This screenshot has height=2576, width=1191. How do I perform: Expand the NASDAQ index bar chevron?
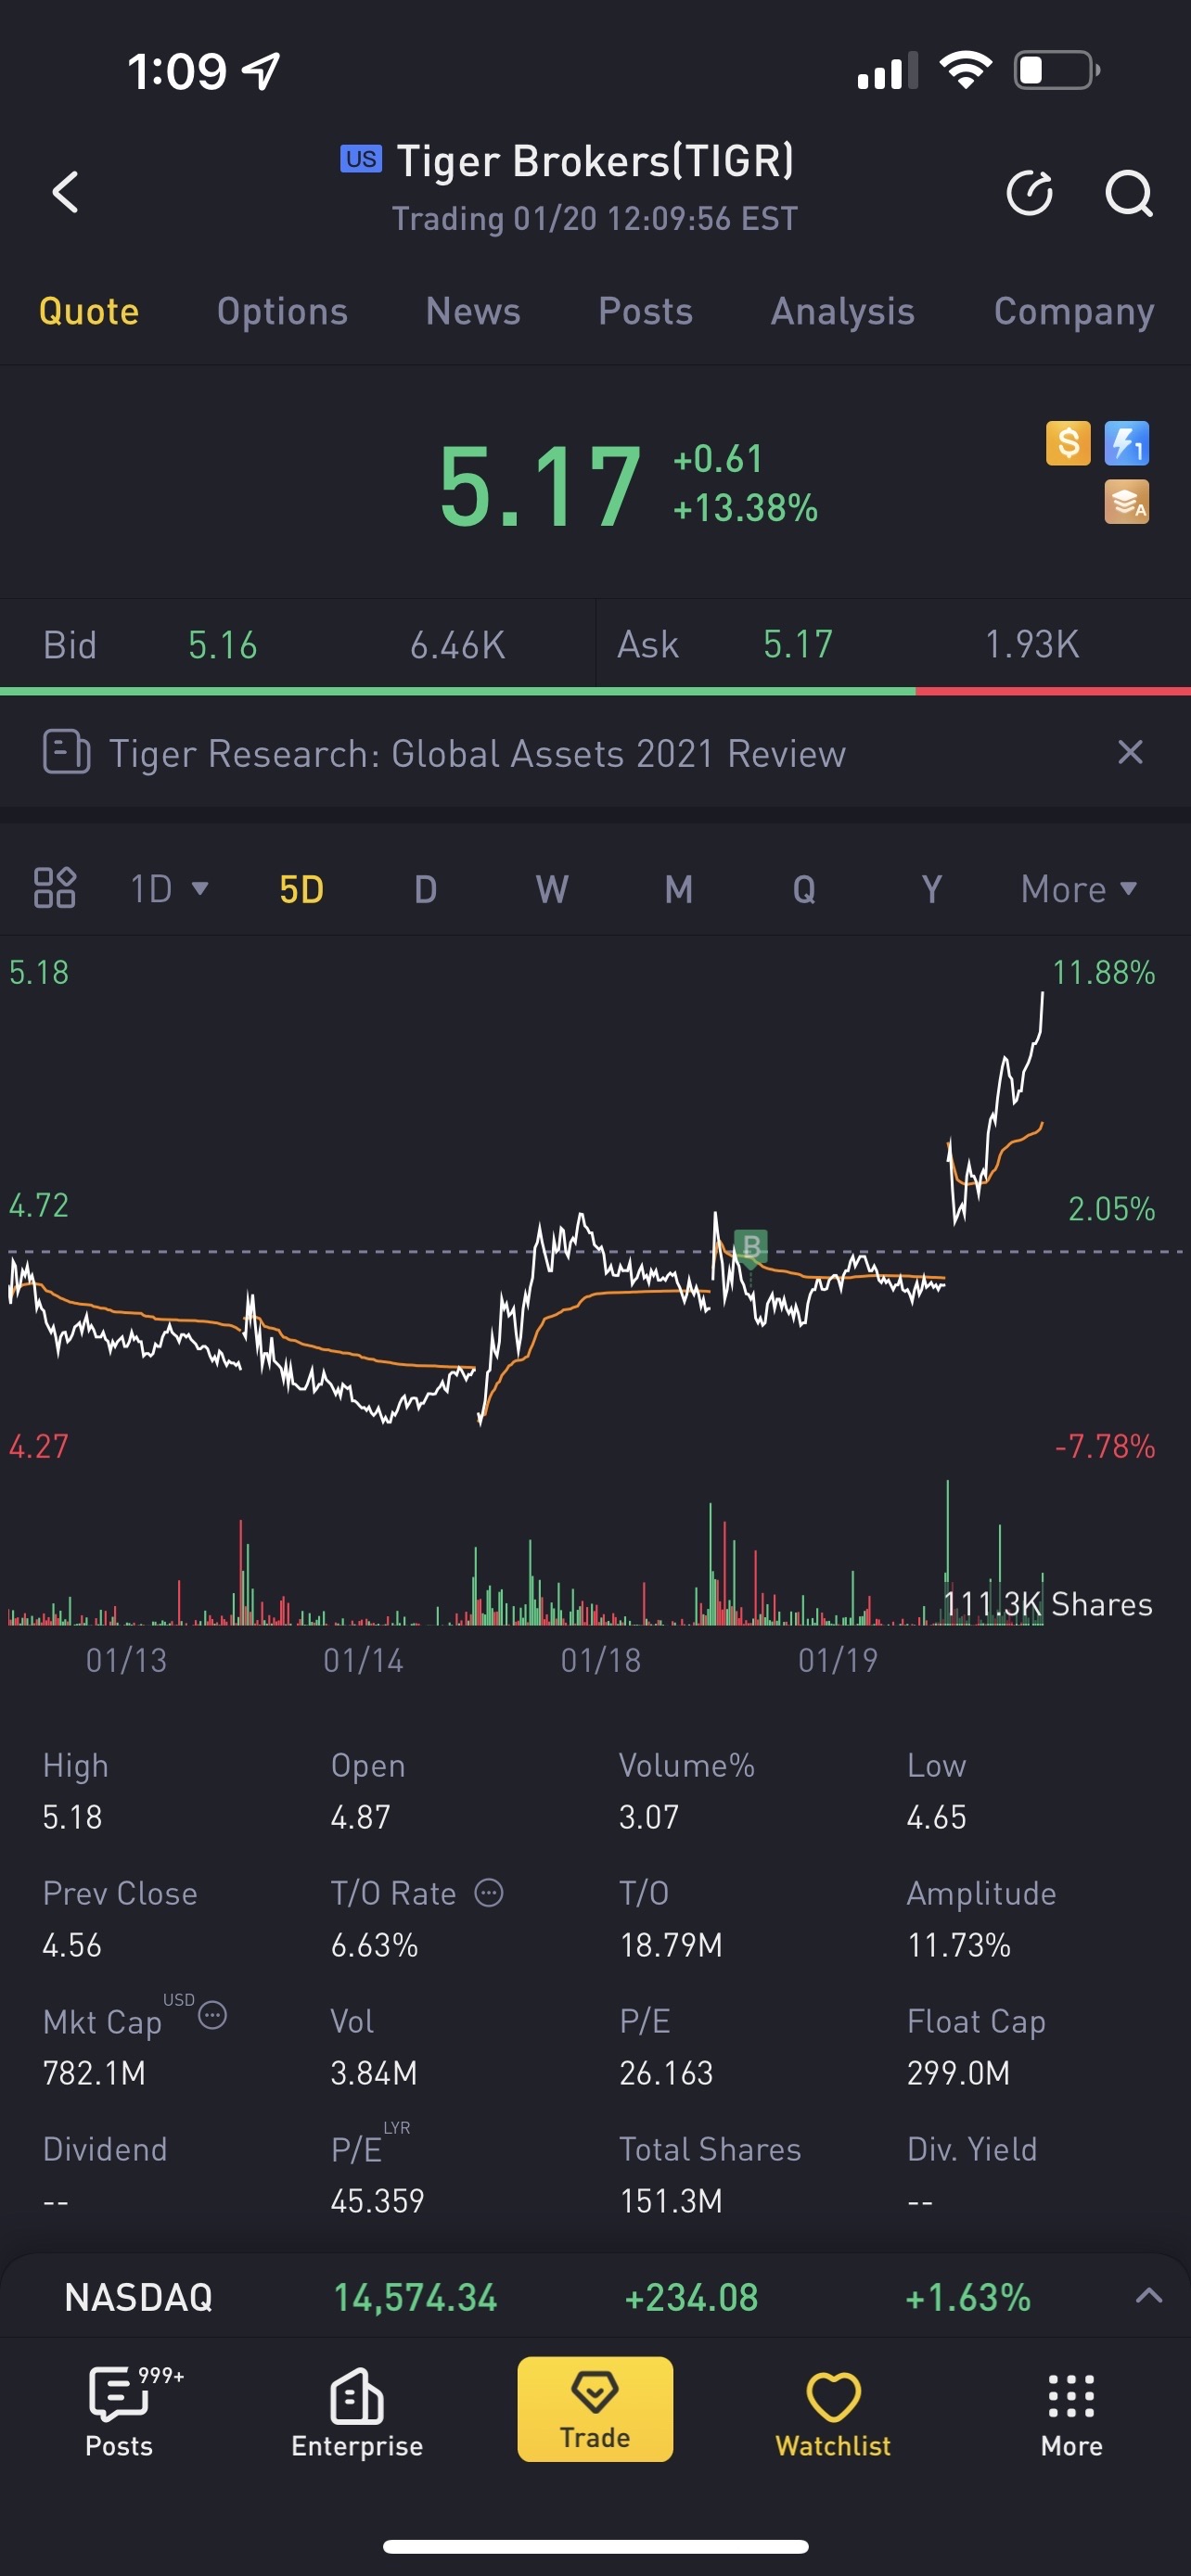[x=1148, y=2296]
